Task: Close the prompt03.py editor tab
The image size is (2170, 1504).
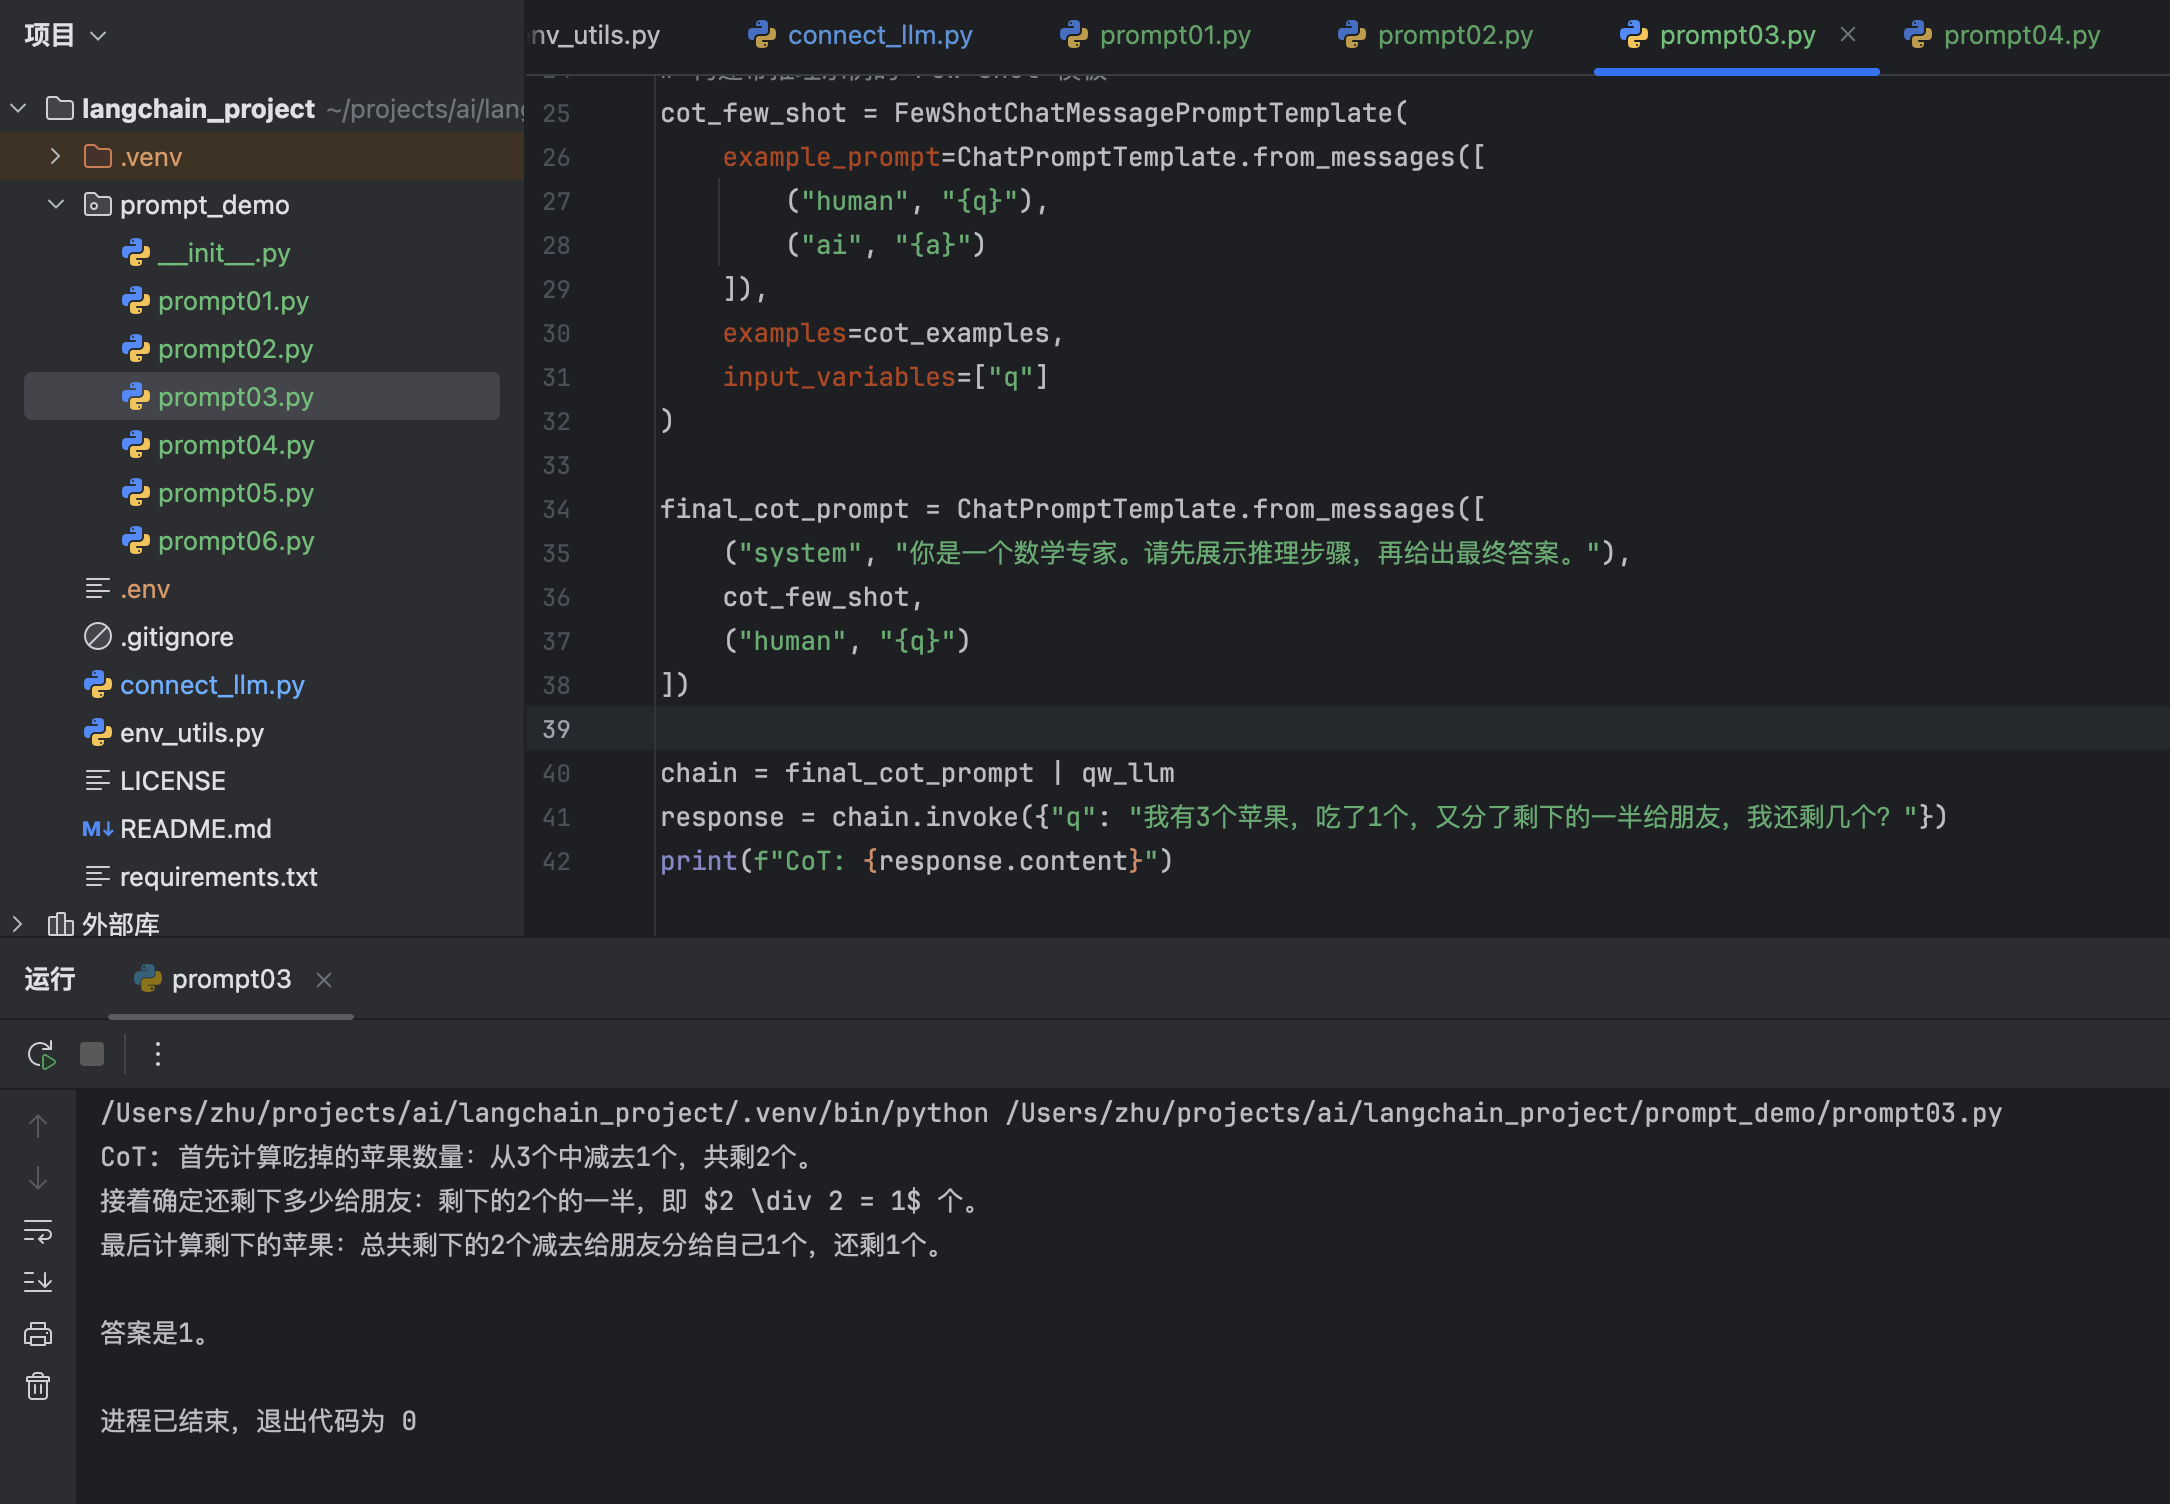Action: (1848, 35)
